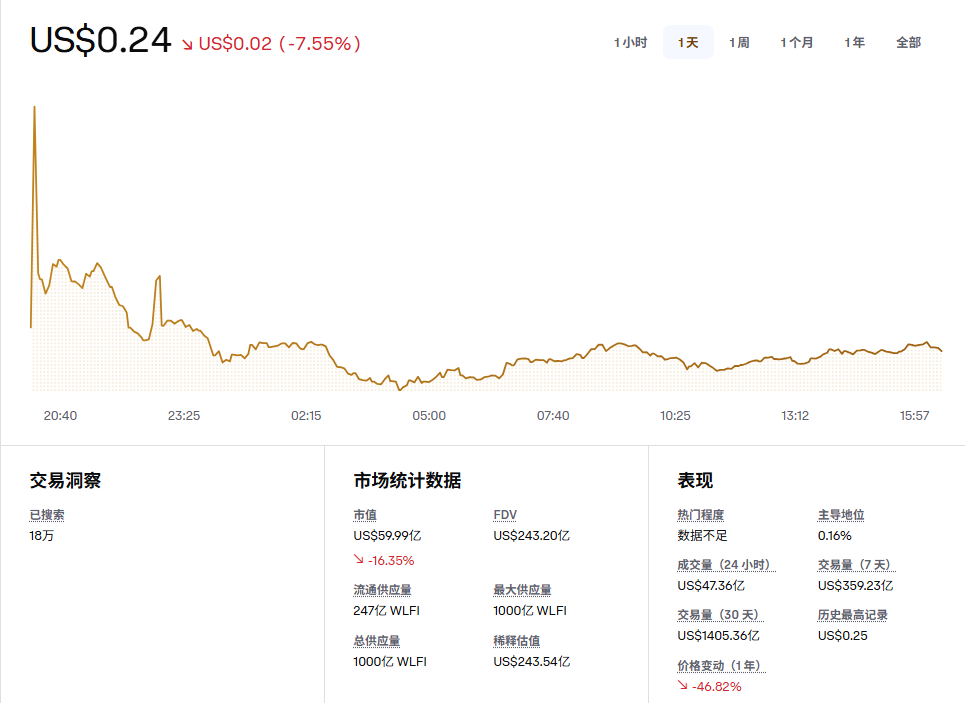
Task: Click the tall price spike at the chart start
Action: click(35, 110)
